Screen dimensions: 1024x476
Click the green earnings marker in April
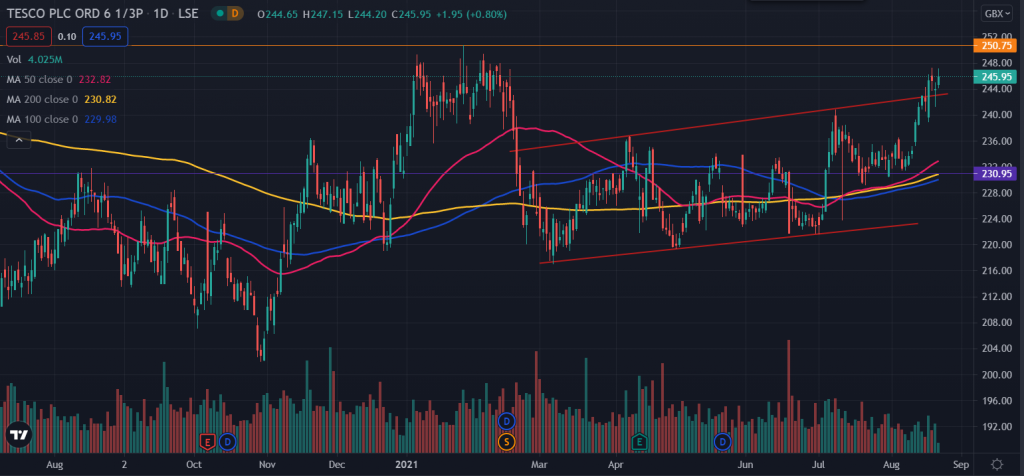639,442
